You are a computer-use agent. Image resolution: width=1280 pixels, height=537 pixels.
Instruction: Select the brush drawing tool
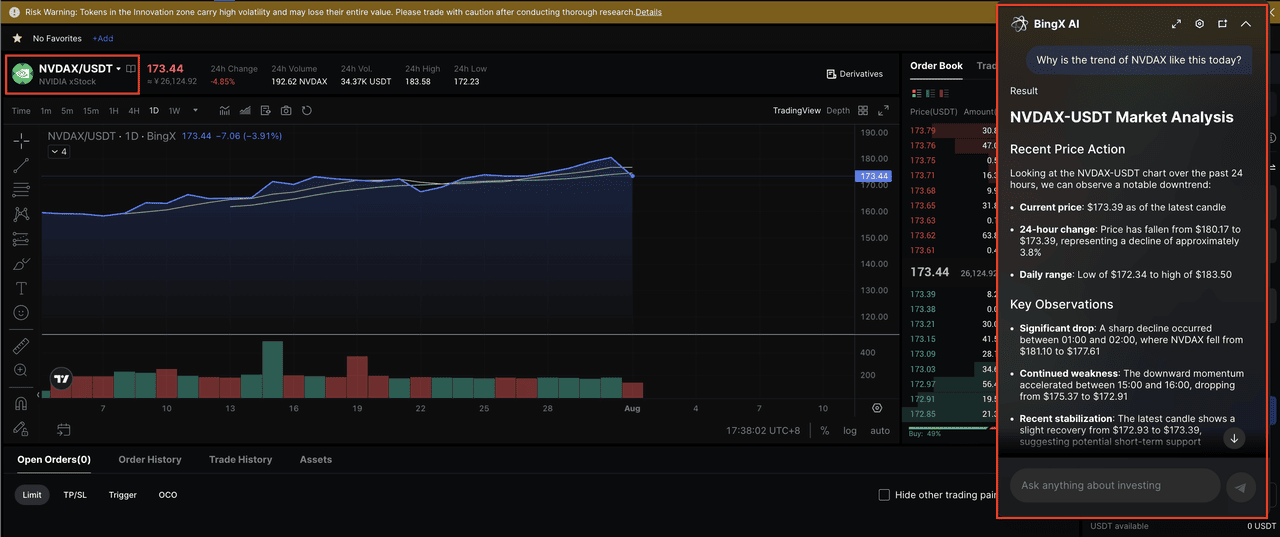click(21, 264)
